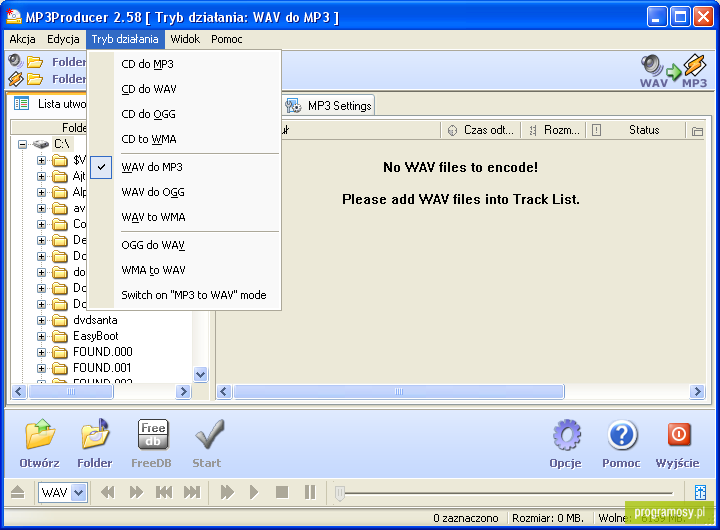Open the FreeDB database lookup
720x530 pixels.
click(x=153, y=434)
